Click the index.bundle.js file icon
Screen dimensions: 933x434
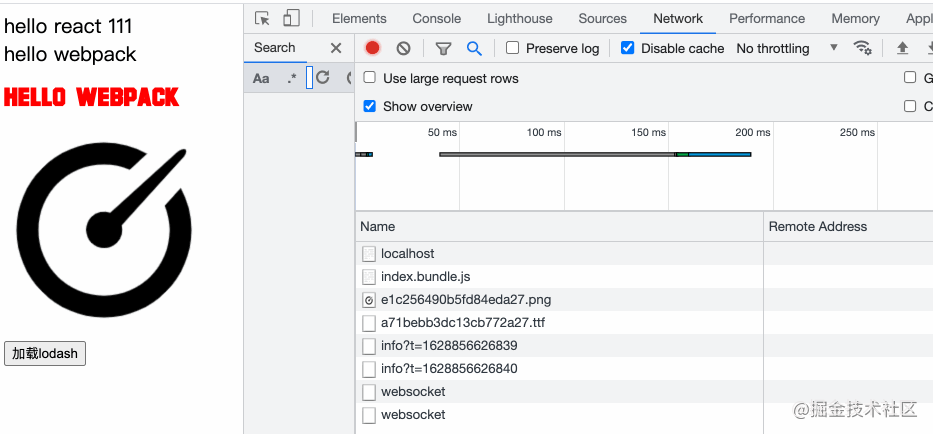369,277
